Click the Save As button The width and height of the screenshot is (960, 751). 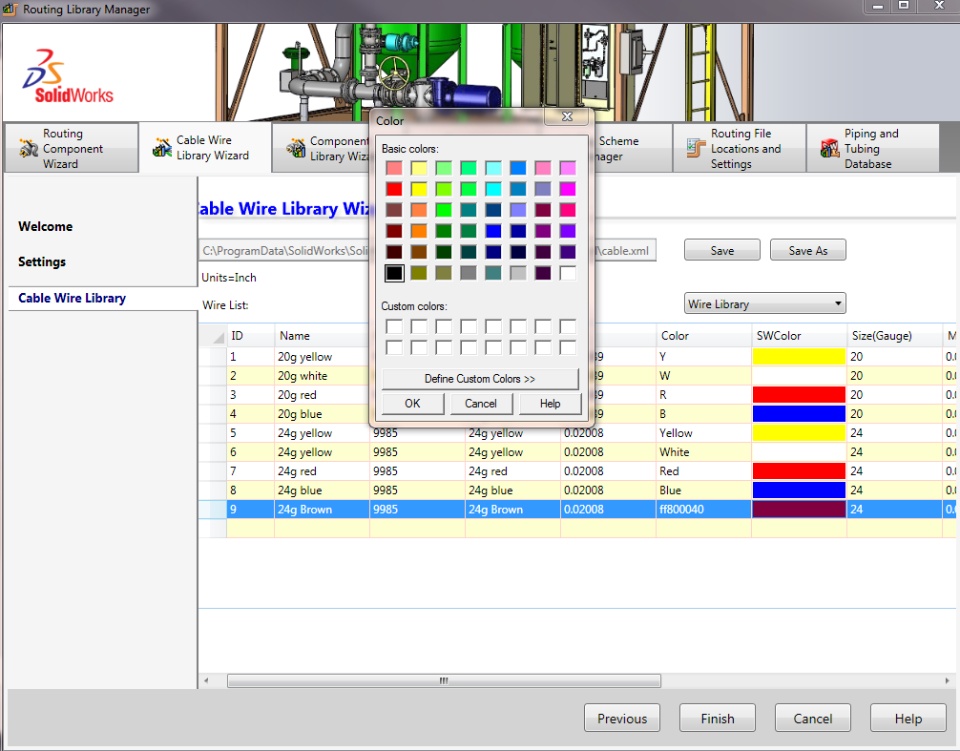(x=808, y=250)
